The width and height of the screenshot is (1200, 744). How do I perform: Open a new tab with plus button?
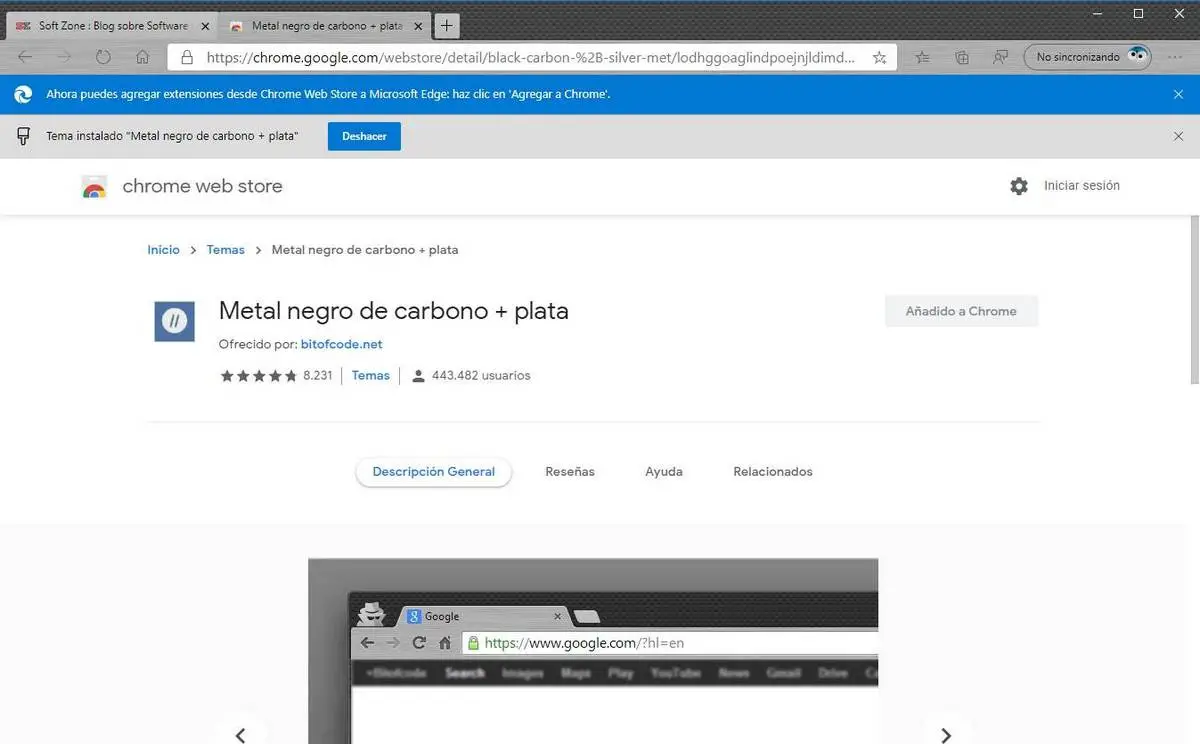[x=447, y=26]
